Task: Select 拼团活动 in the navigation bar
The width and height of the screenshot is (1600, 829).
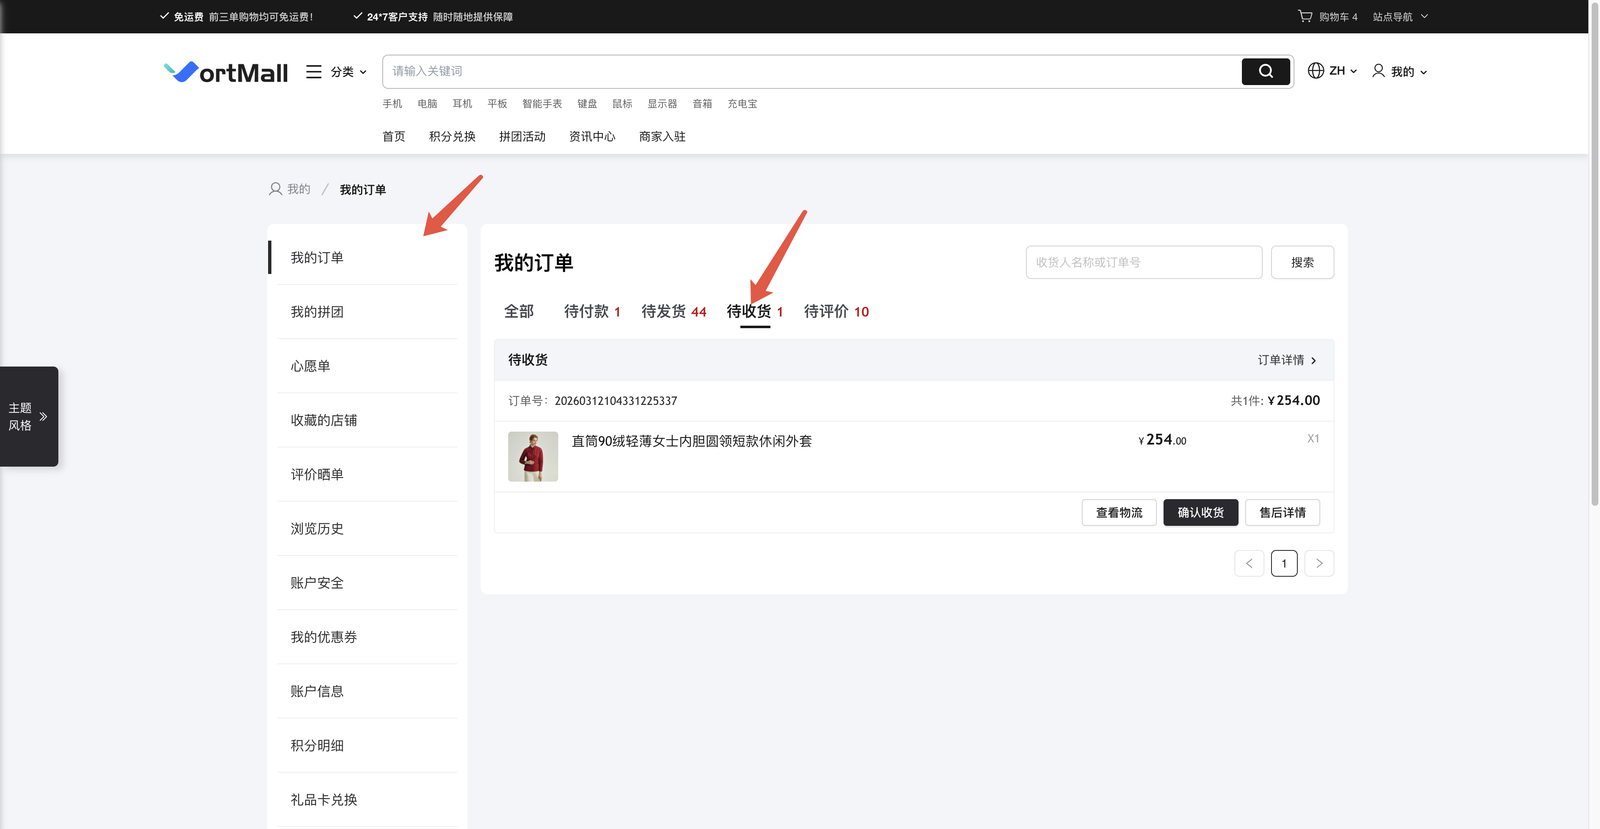Action: click(522, 137)
